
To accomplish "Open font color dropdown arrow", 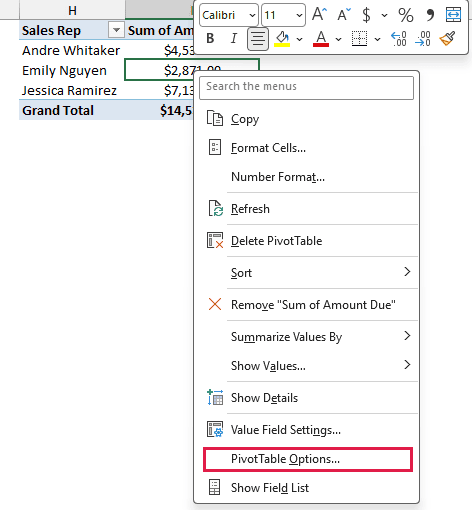I will pos(338,39).
